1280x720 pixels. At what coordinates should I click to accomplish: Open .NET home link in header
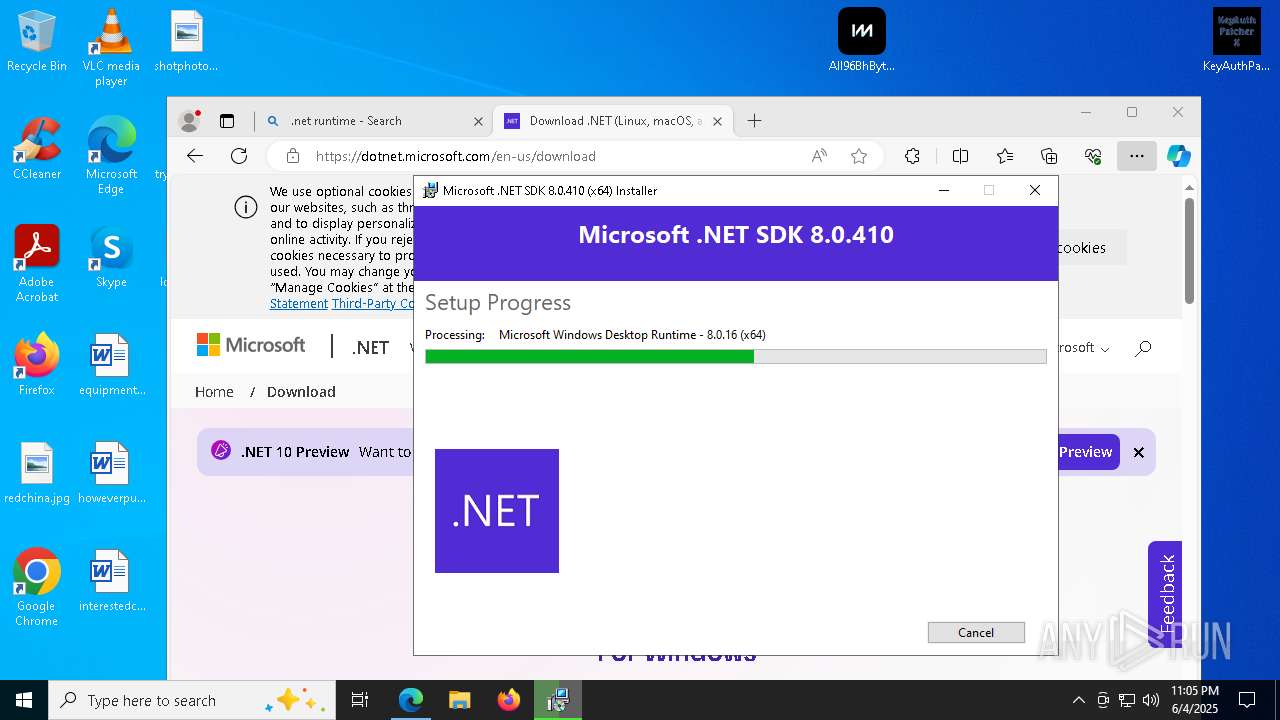370,347
